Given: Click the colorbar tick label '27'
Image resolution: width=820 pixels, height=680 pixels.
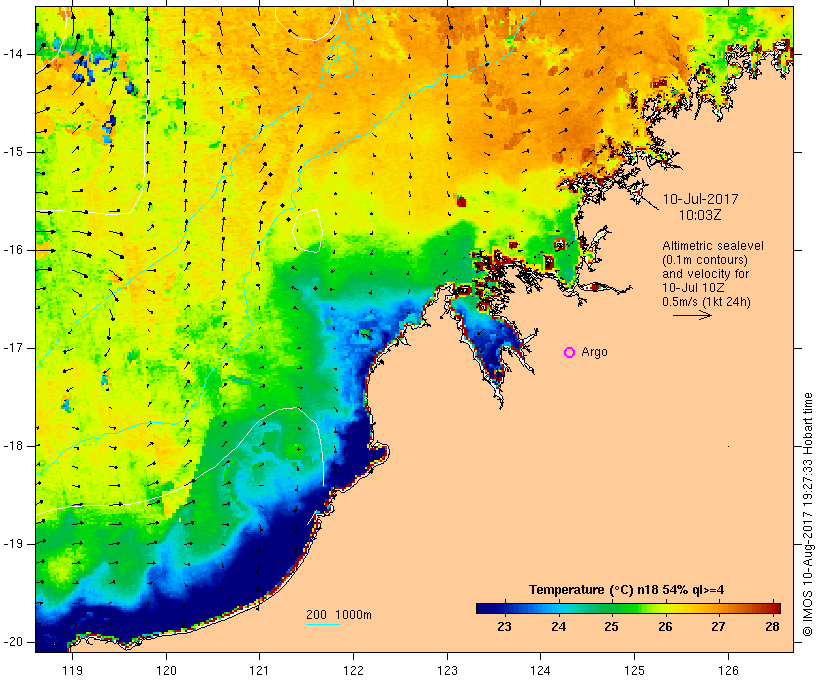Looking at the screenshot, I should click(719, 627).
